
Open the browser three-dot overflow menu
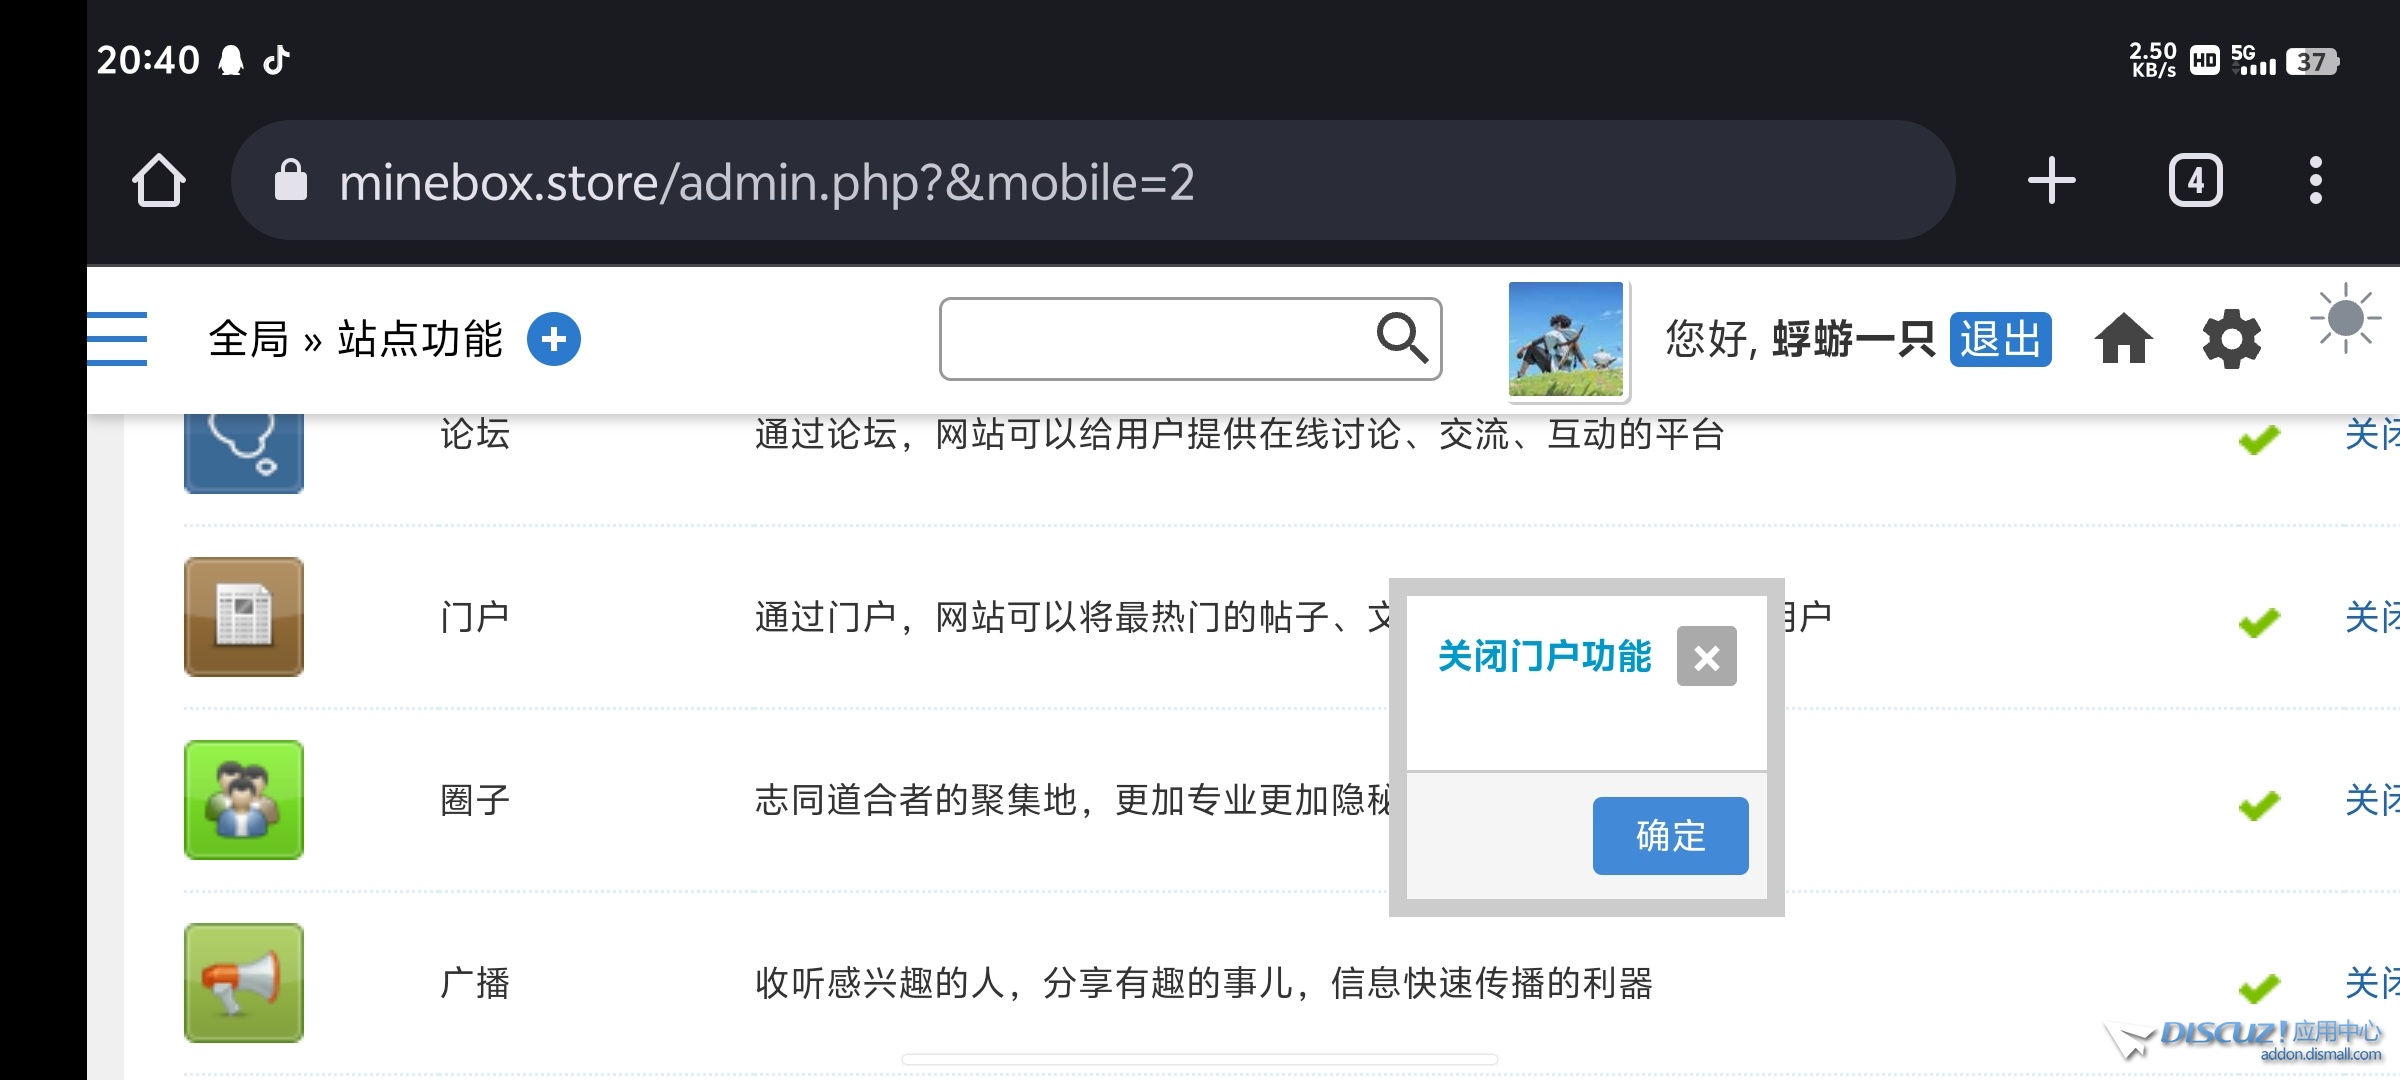tap(2315, 181)
